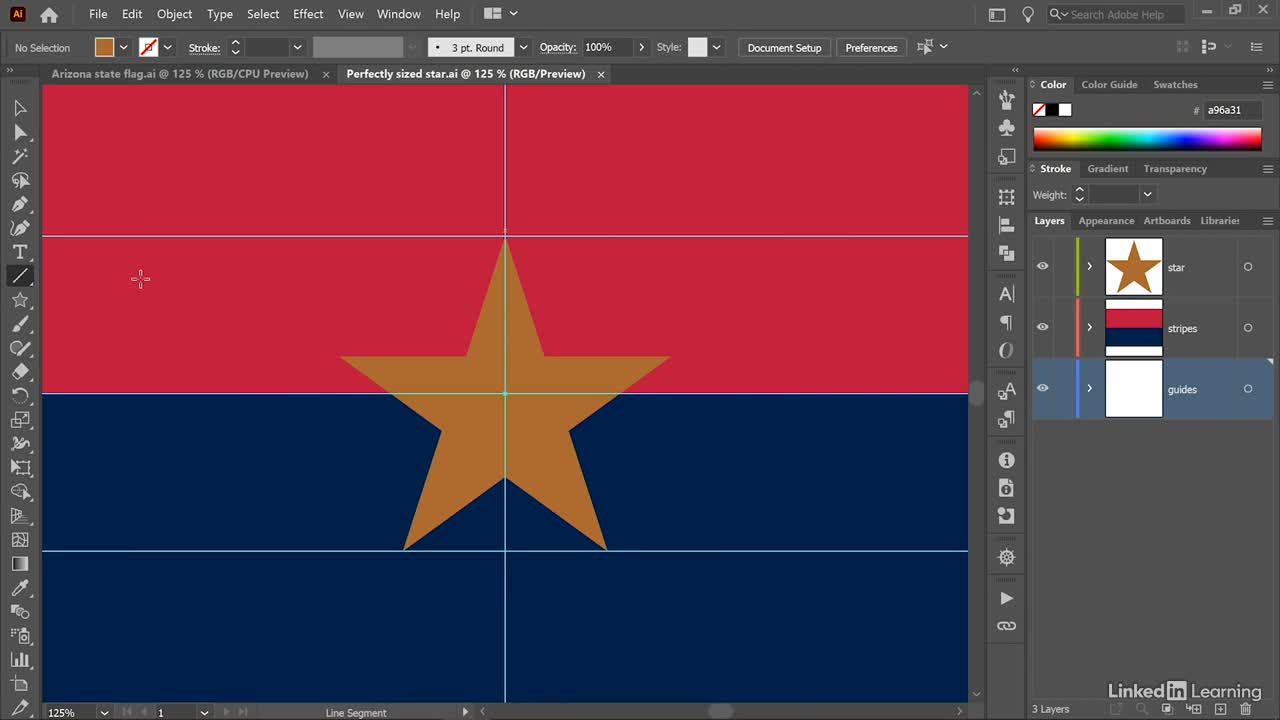
Task: Select the Blend tool
Action: (20, 612)
